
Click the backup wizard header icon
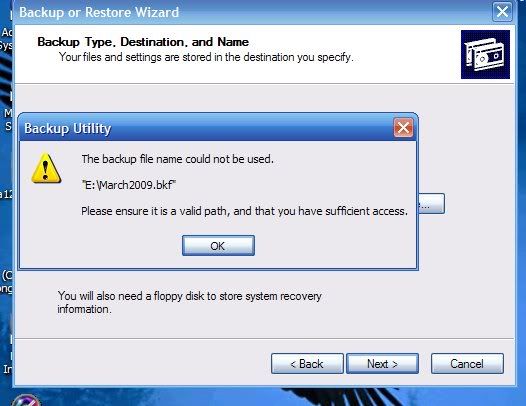(485, 54)
